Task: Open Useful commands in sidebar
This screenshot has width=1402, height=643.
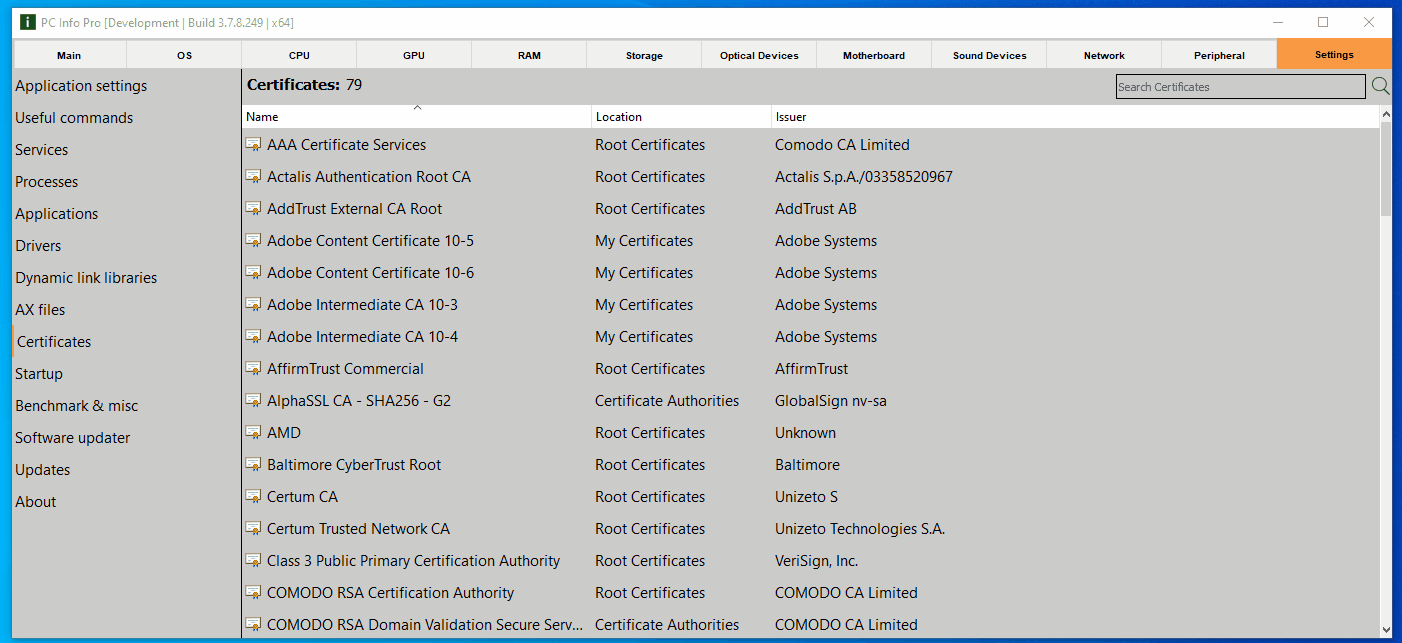Action: pos(74,118)
